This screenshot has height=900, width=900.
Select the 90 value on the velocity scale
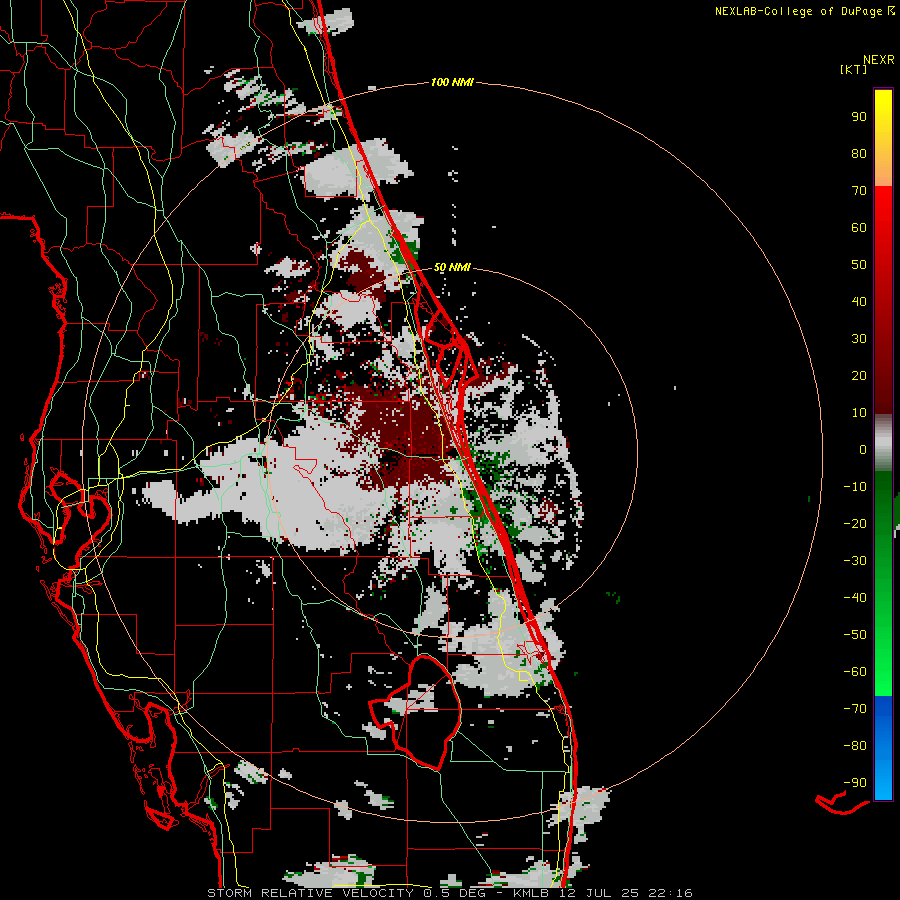pos(859,117)
